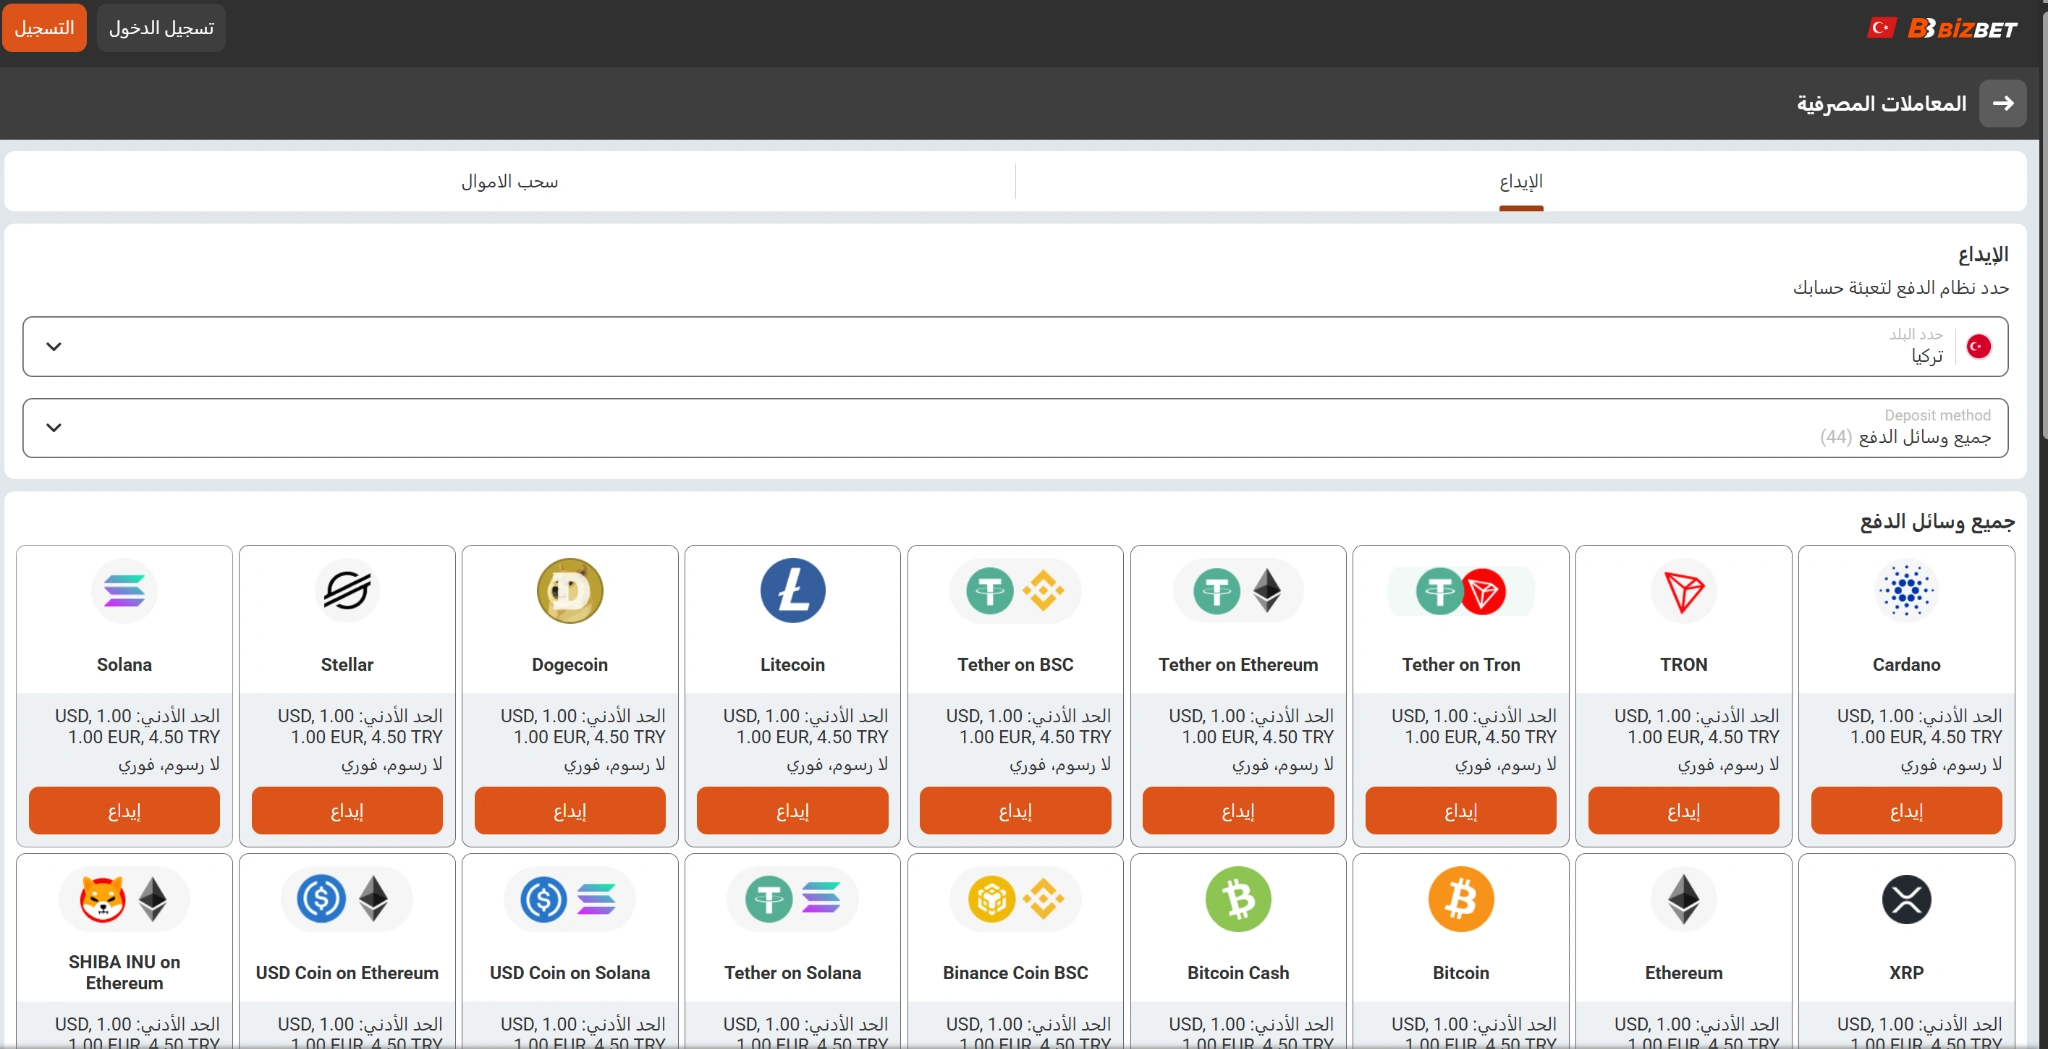
Task: Expand the country selector showing تركيا
Action: [x=1015, y=346]
